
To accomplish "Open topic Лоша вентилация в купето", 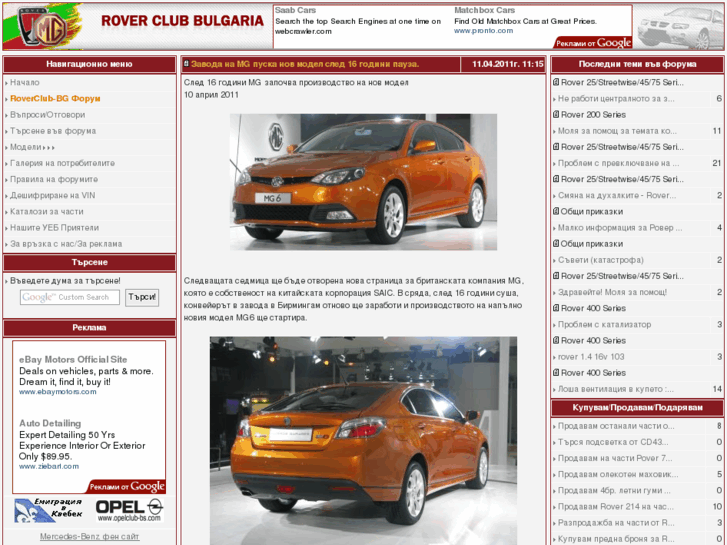I will click(616, 389).
